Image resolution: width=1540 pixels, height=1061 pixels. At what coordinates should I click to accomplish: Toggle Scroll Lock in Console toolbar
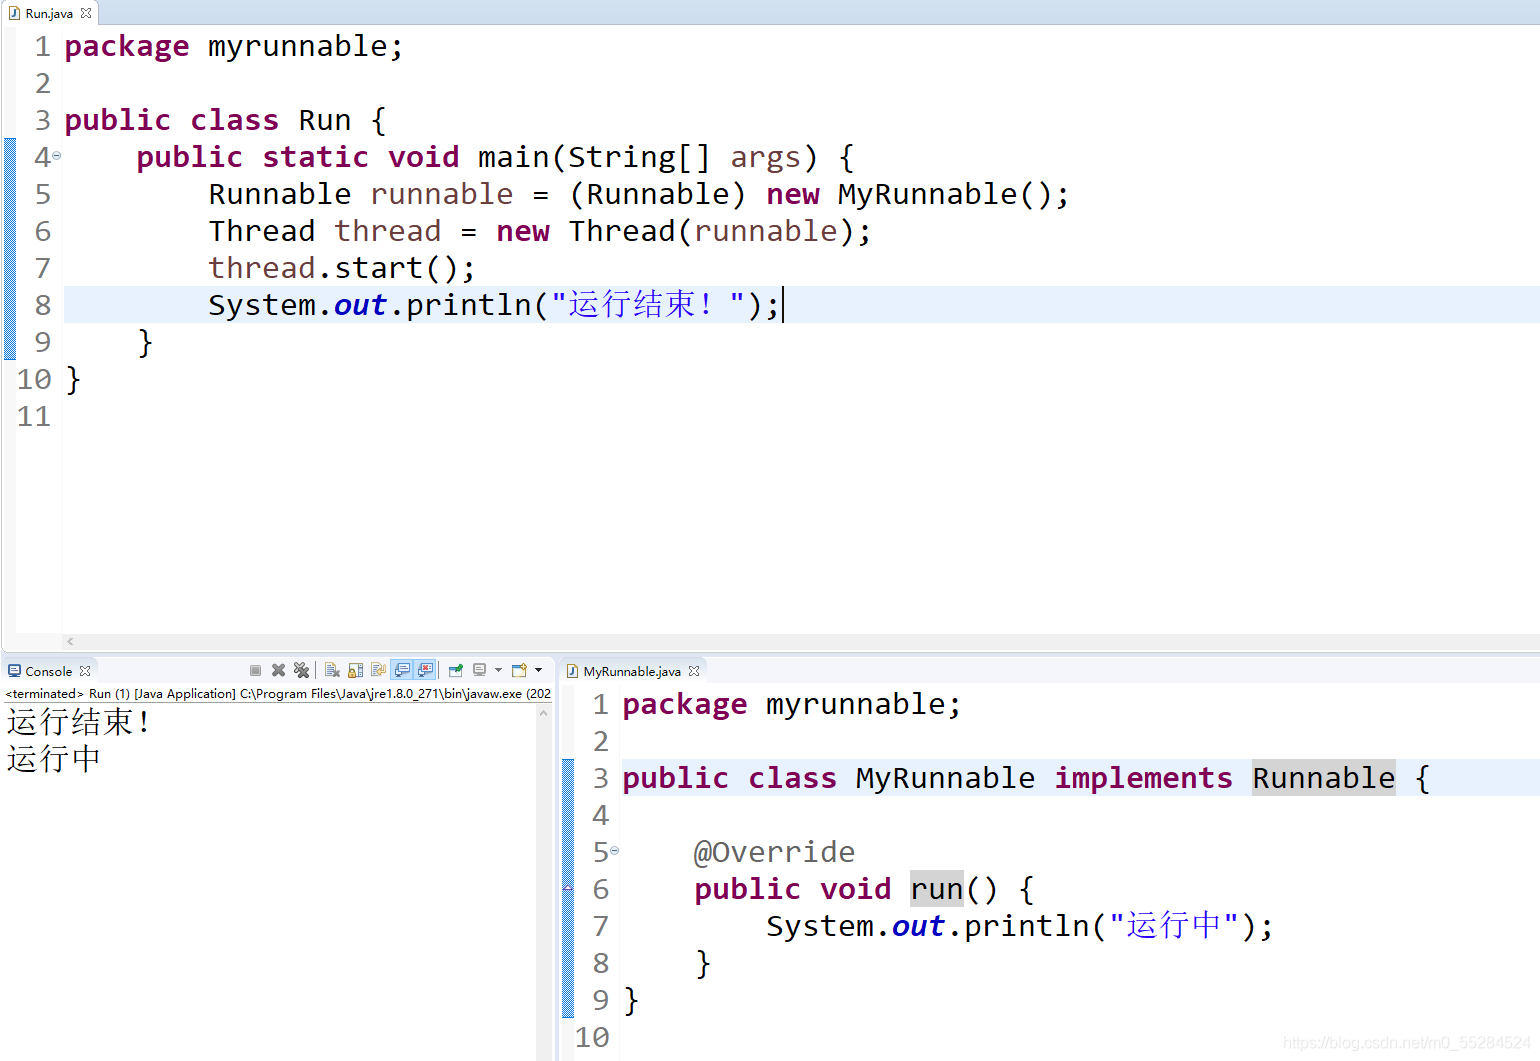point(355,671)
